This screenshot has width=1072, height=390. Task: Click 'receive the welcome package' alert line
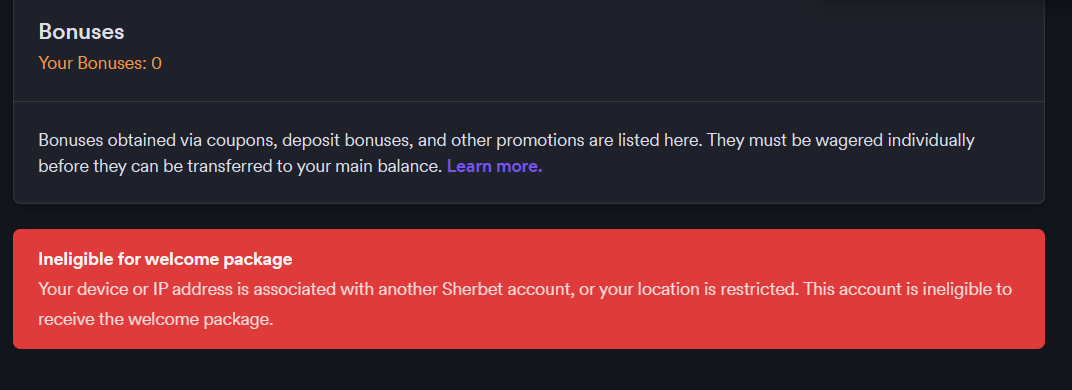point(156,320)
